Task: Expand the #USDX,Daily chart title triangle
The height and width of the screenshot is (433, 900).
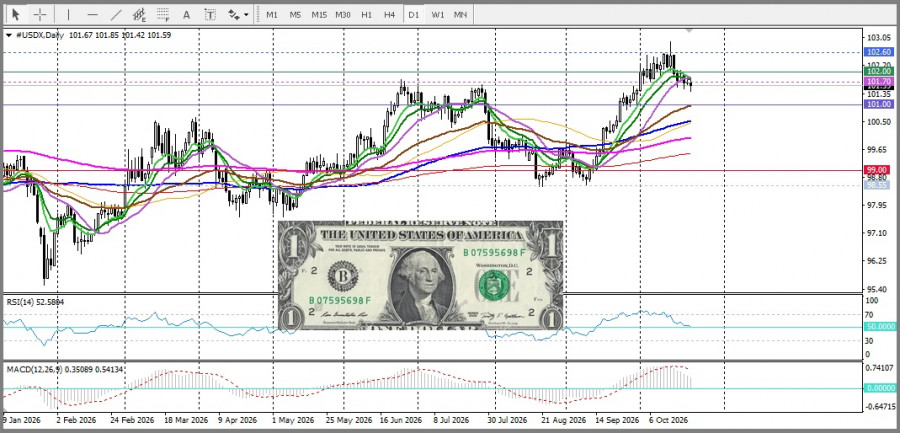Action: pyautogui.click(x=8, y=35)
